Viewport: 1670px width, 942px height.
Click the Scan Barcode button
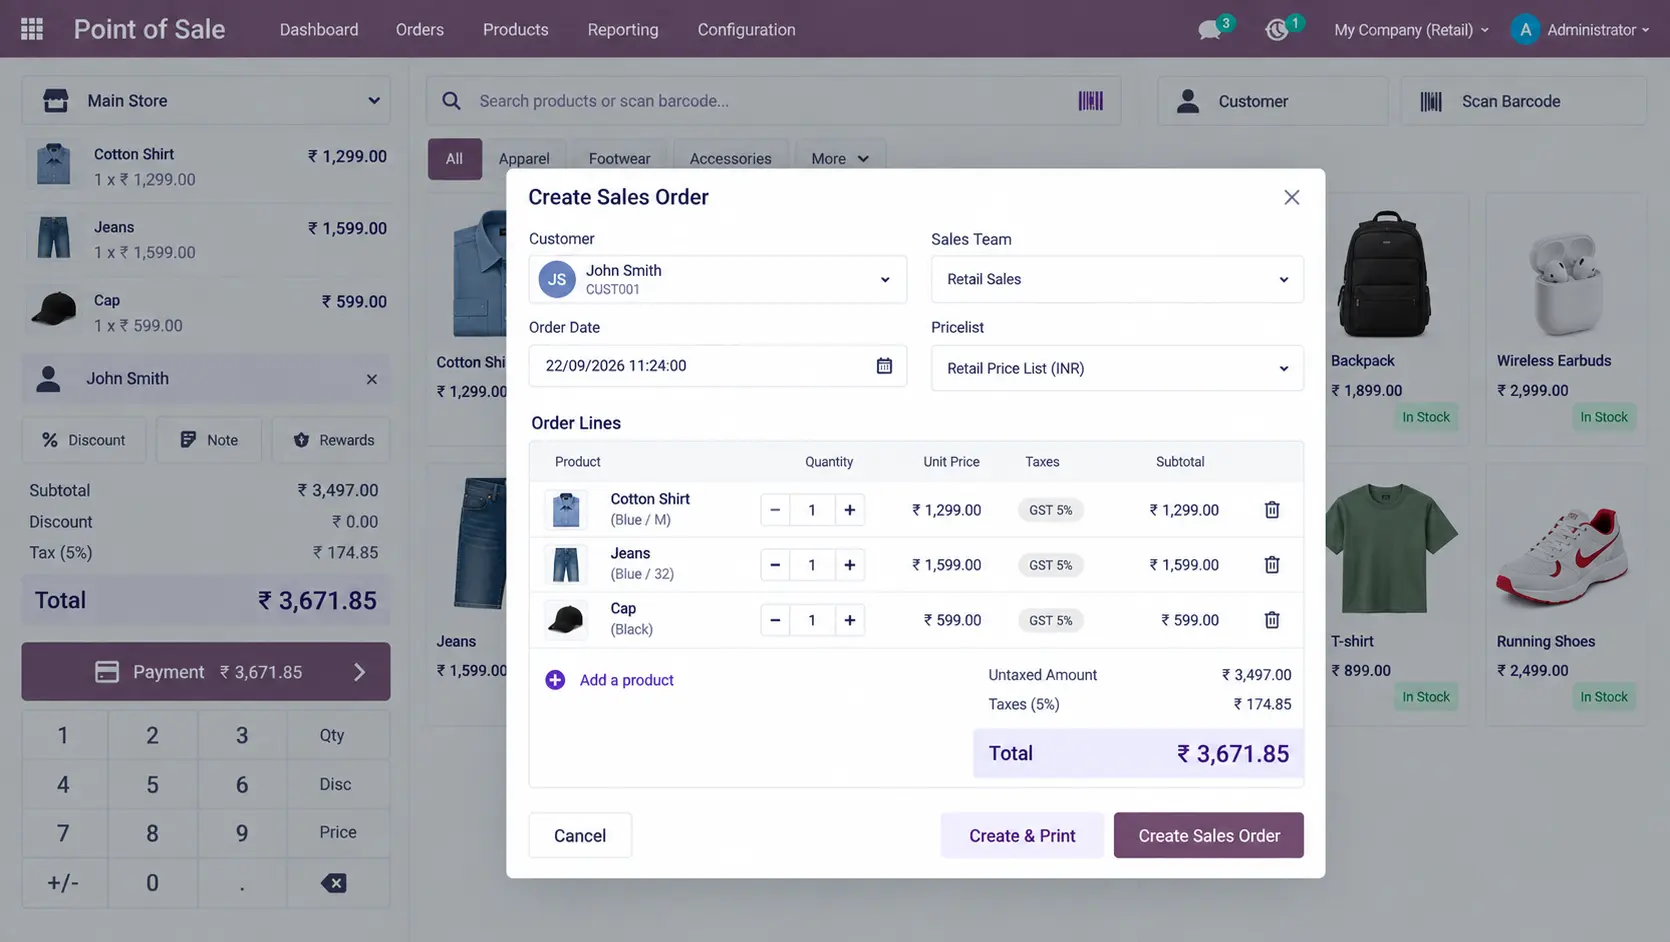tap(1523, 101)
